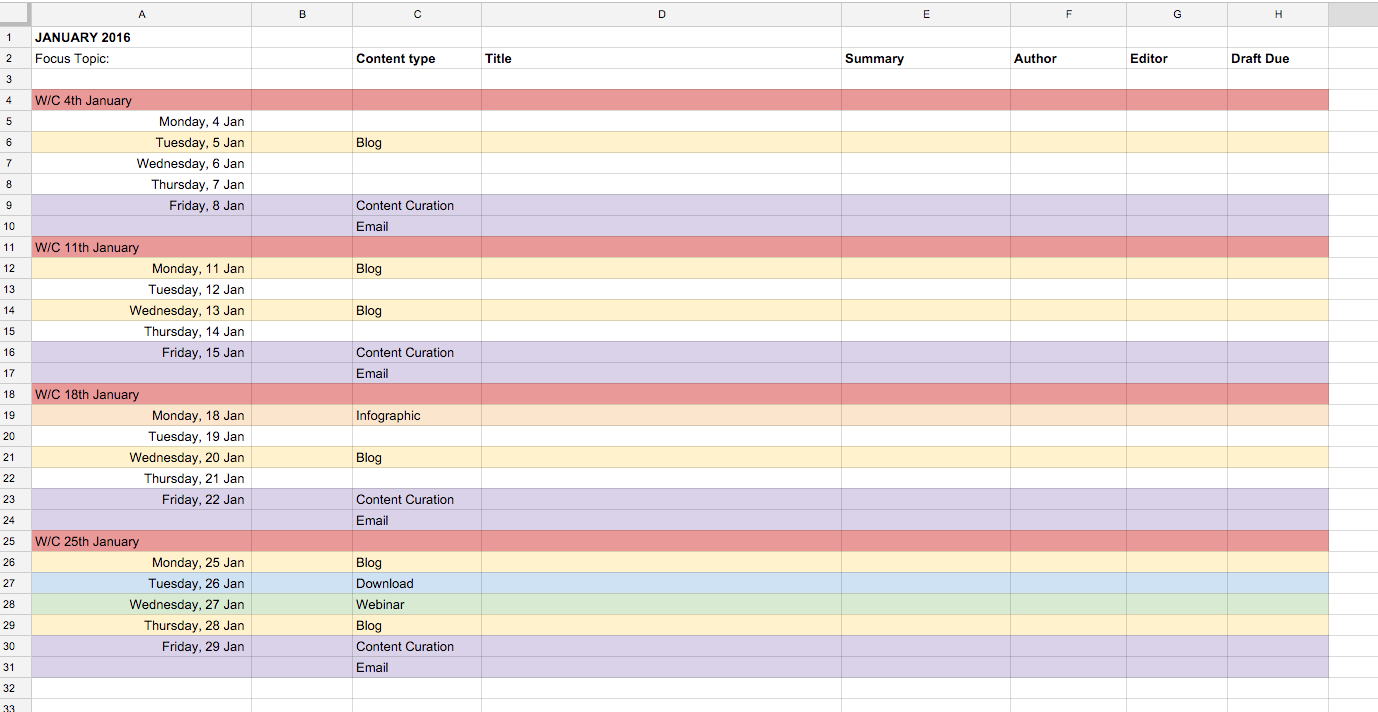
Task: Select the W/C 18th January cell
Action: pyautogui.click(x=141, y=395)
